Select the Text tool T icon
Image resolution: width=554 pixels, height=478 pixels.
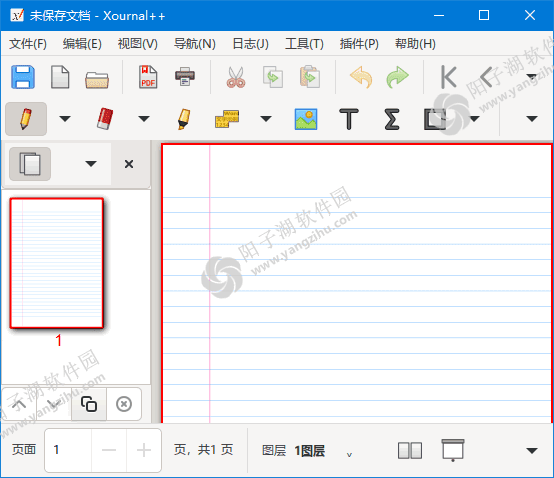click(x=349, y=119)
